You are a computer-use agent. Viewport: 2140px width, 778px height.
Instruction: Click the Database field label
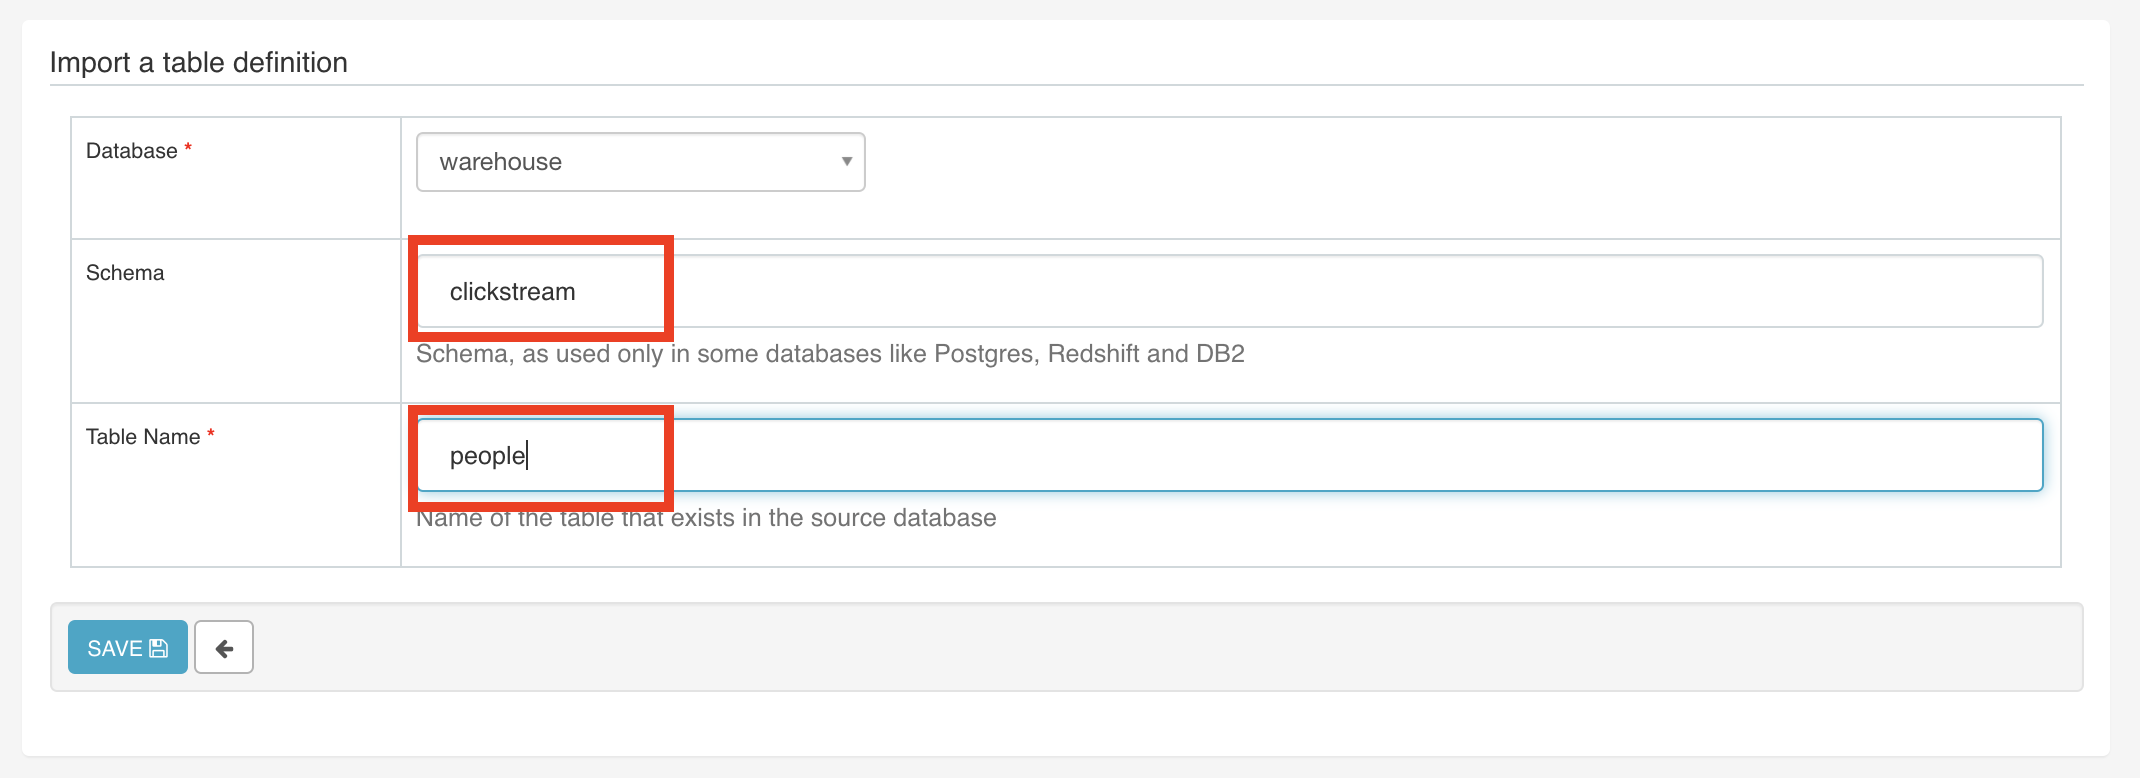coord(131,151)
